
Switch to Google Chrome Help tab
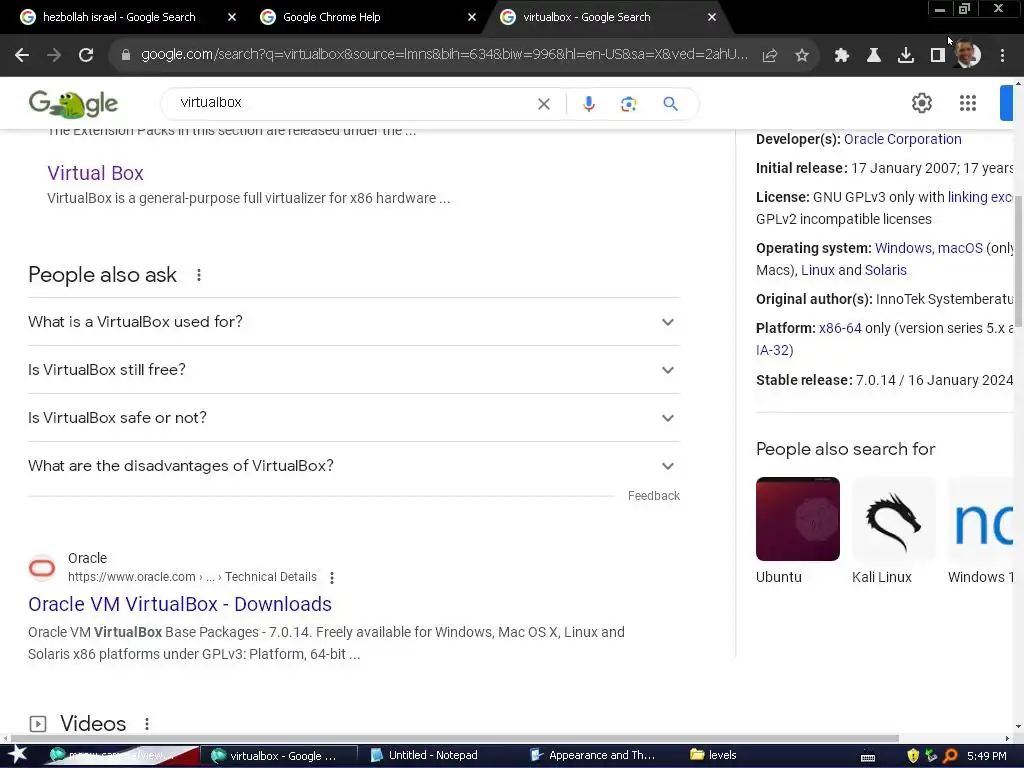pos(331,17)
